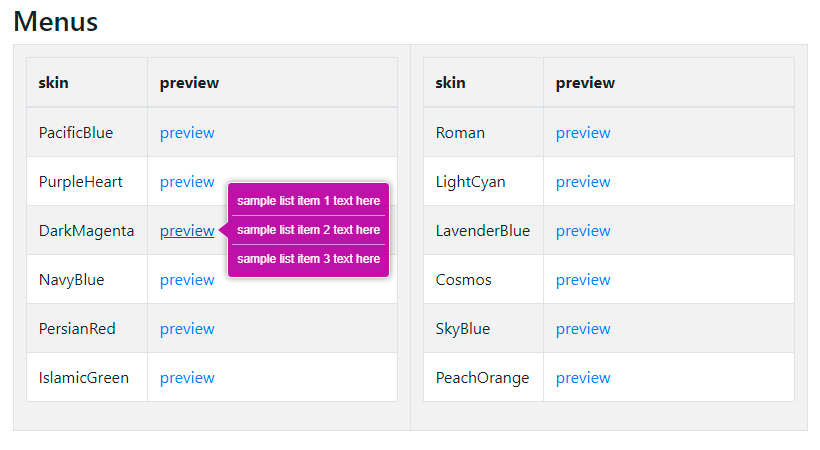Open preview link for Roman skin

pyautogui.click(x=583, y=133)
